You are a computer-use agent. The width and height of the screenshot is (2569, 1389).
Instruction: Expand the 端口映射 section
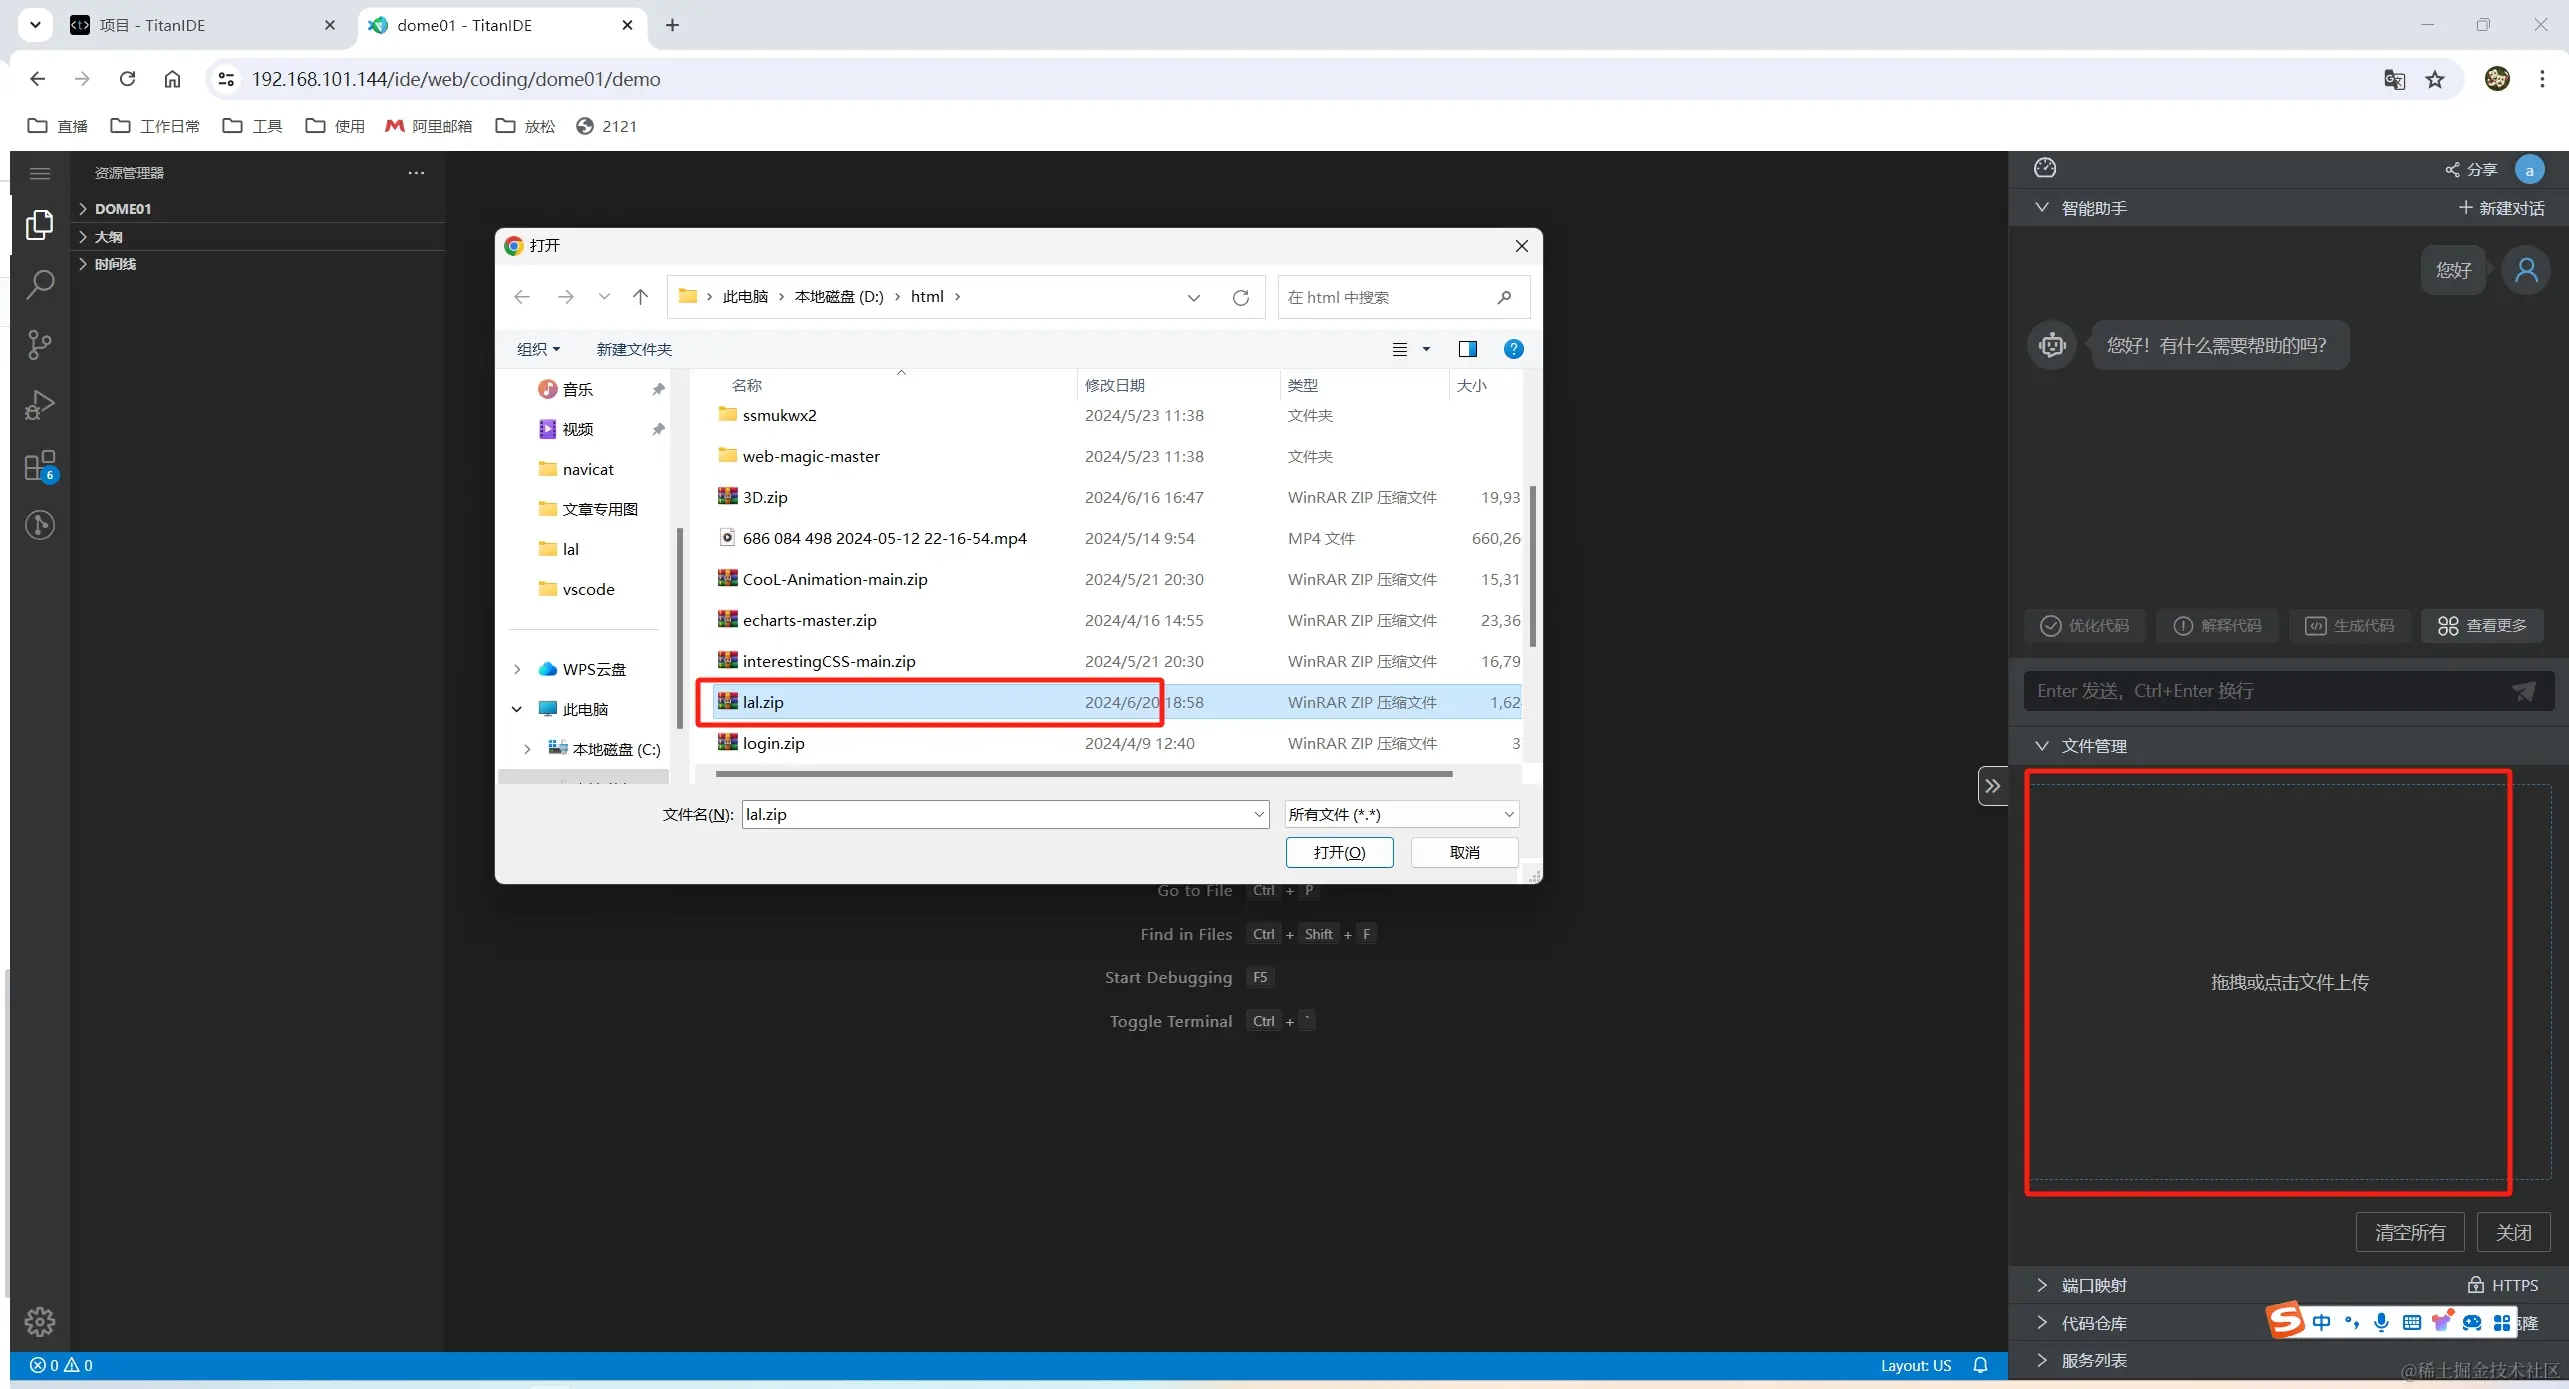pyautogui.click(x=2093, y=1285)
